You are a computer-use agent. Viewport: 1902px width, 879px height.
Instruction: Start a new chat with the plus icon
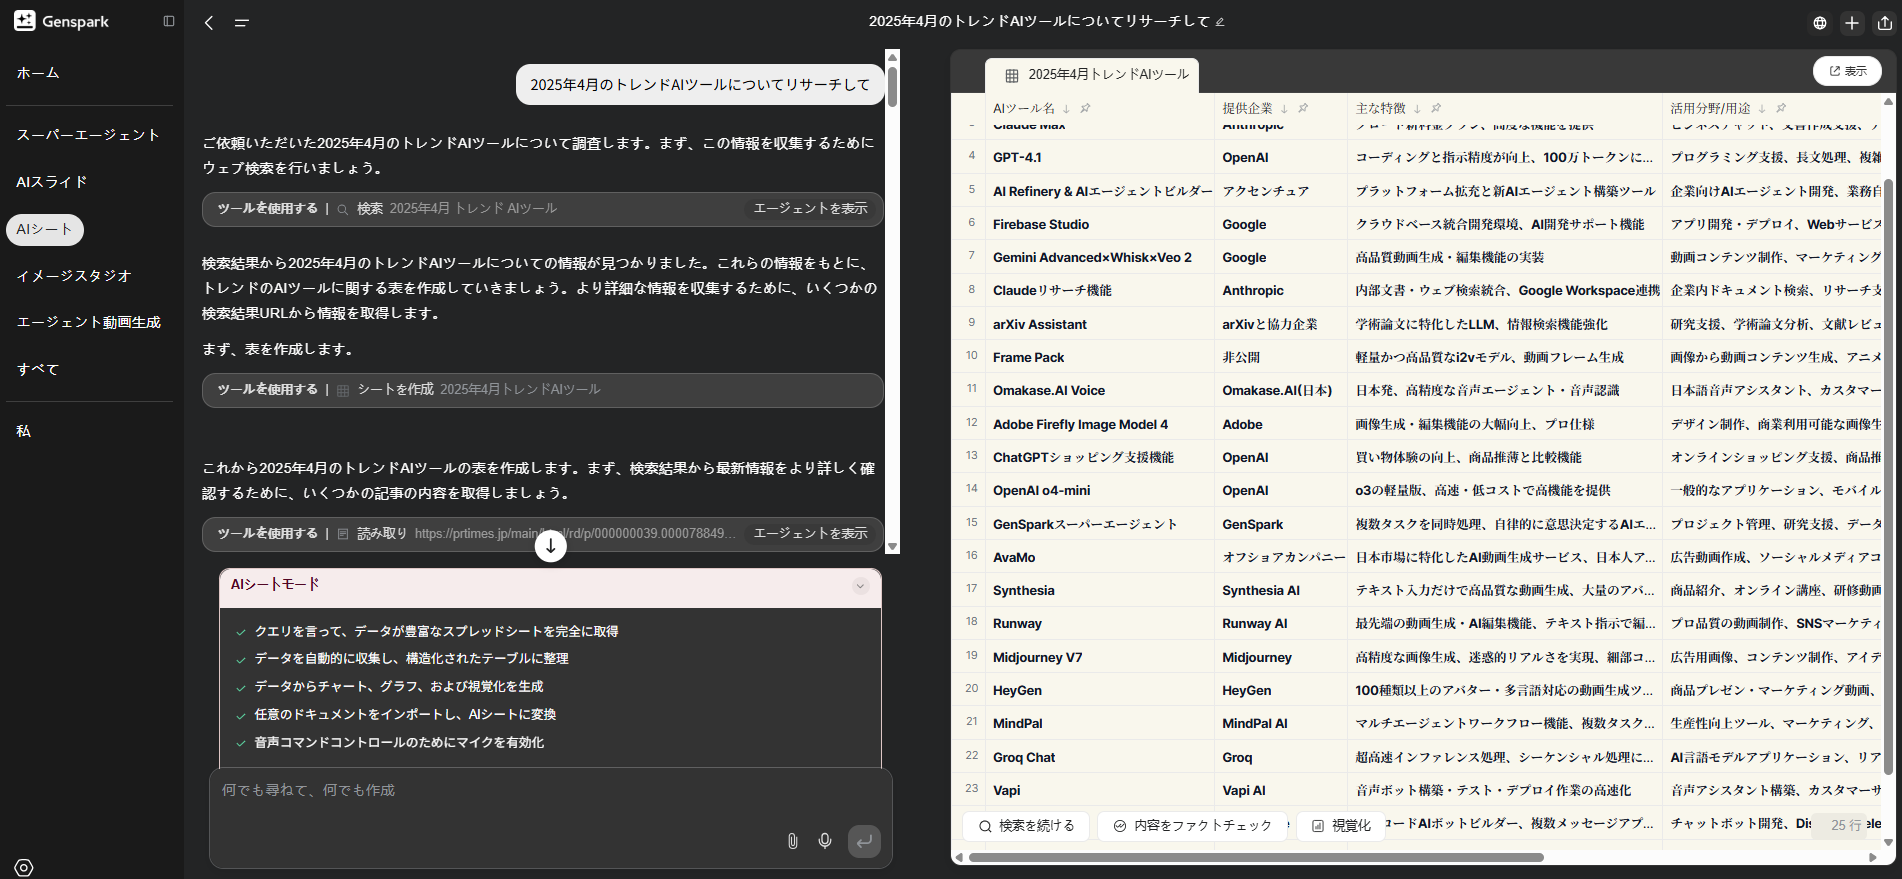click(1852, 22)
